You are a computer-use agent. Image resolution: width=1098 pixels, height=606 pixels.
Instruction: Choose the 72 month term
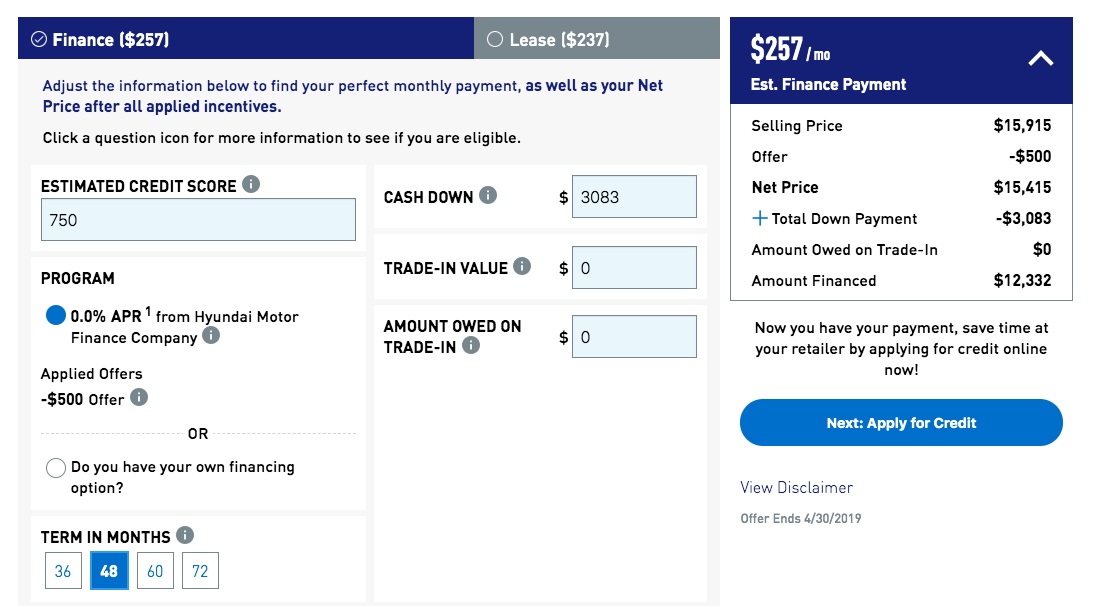tap(200, 571)
